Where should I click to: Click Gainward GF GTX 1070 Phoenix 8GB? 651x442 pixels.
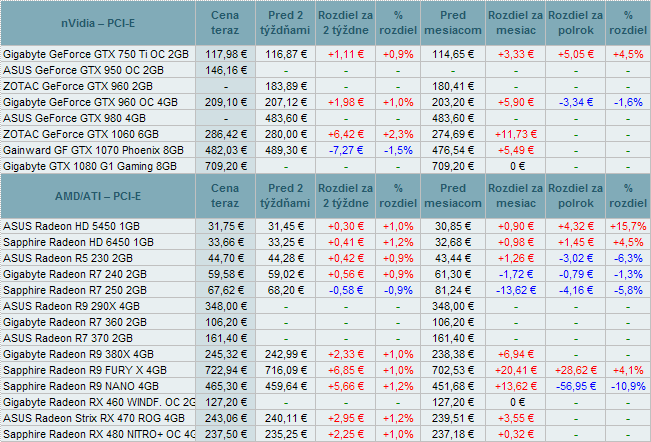(x=93, y=150)
